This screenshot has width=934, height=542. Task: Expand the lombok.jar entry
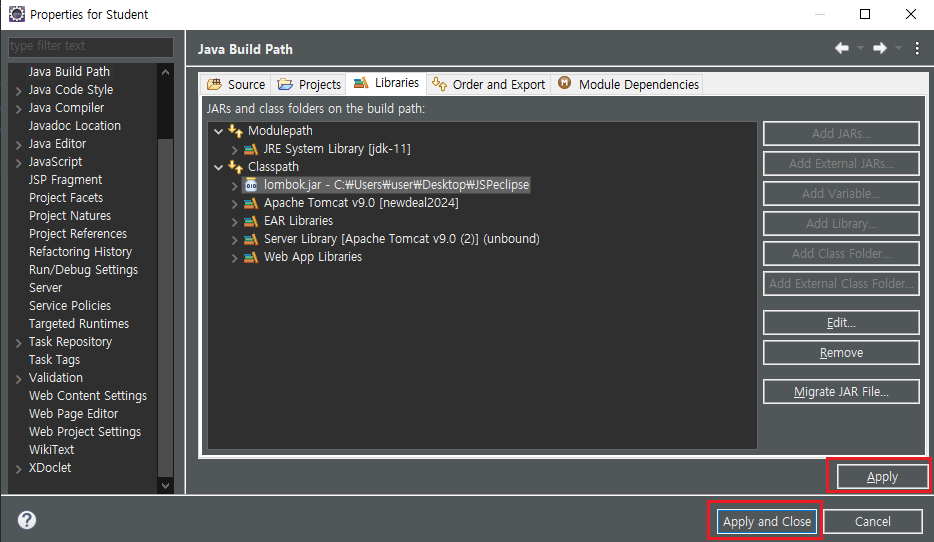(x=235, y=186)
